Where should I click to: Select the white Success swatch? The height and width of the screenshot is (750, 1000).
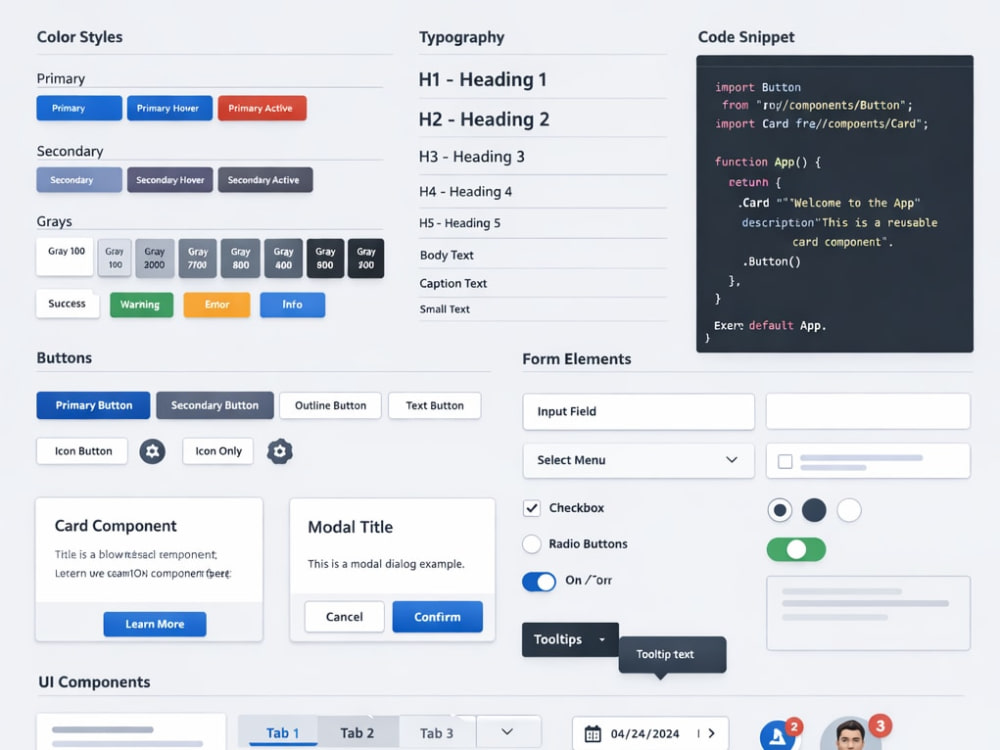click(x=67, y=304)
